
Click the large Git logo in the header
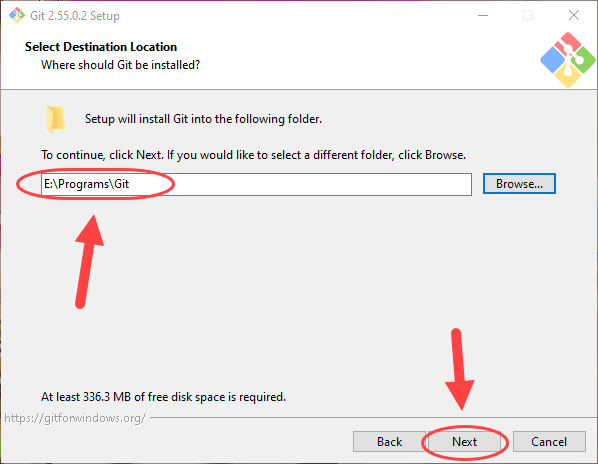coord(567,60)
